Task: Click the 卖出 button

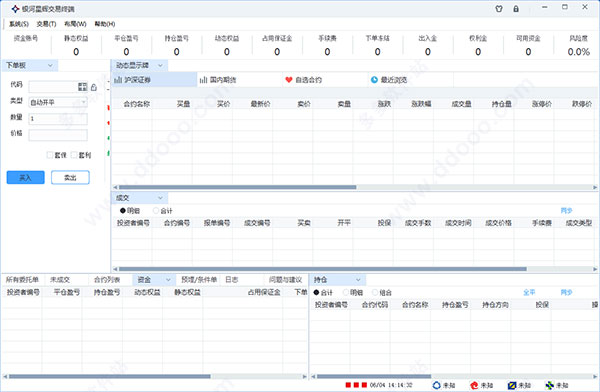Action: point(70,178)
